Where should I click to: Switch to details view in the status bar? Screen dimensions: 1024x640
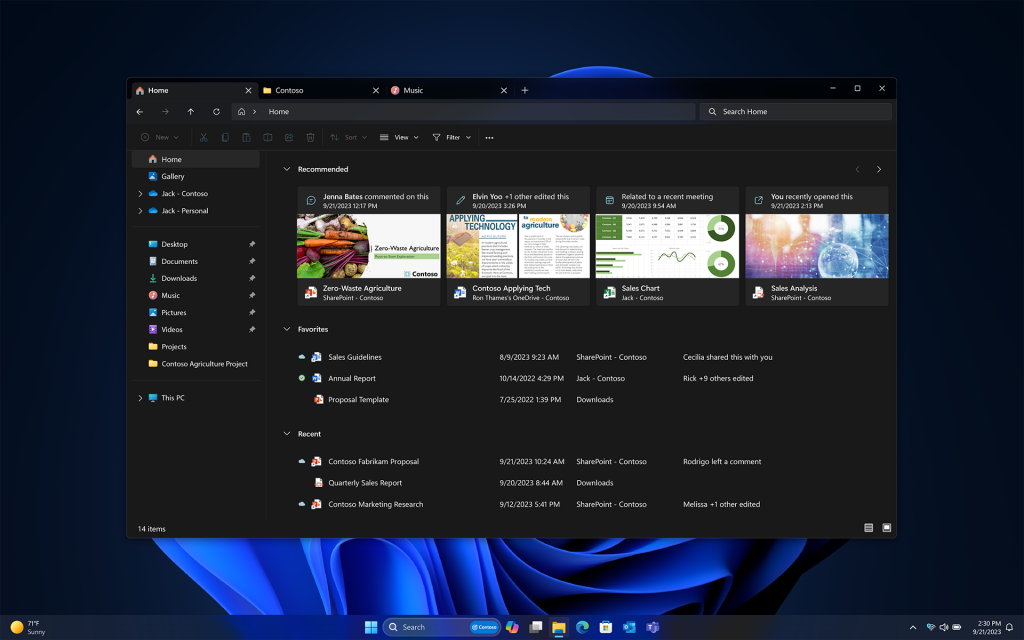(868, 527)
